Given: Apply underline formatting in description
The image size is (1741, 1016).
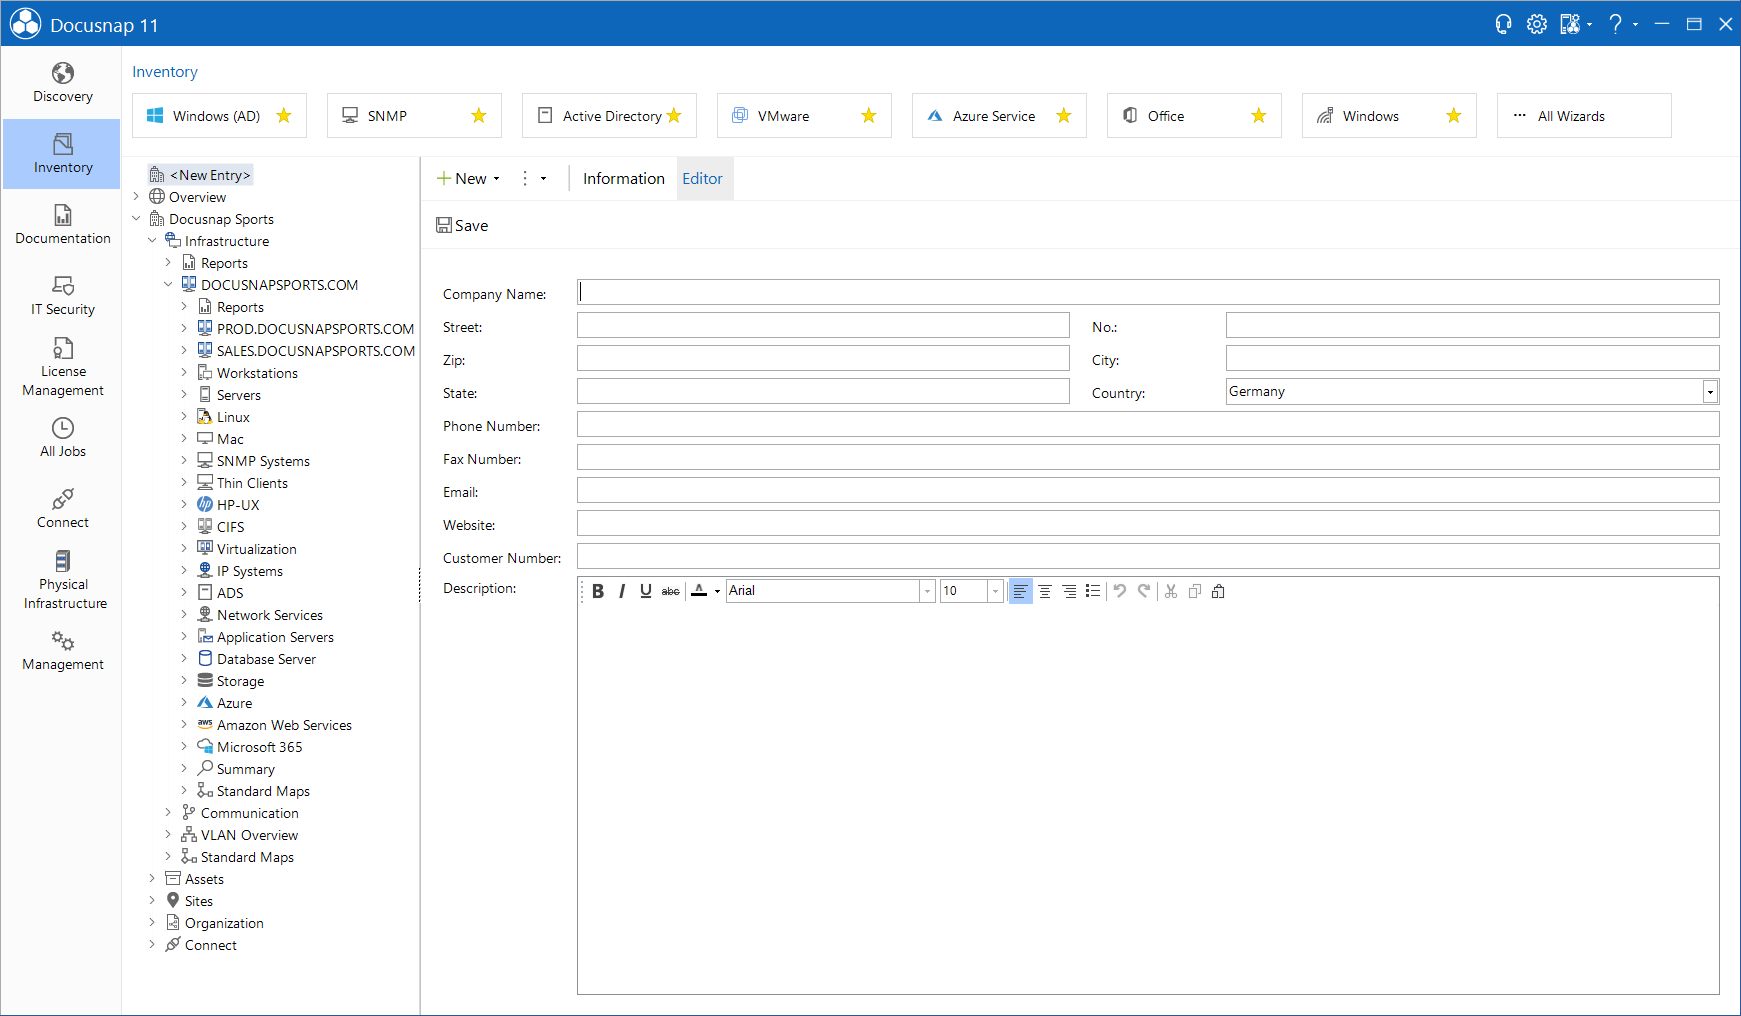Looking at the screenshot, I should pyautogui.click(x=646, y=591).
